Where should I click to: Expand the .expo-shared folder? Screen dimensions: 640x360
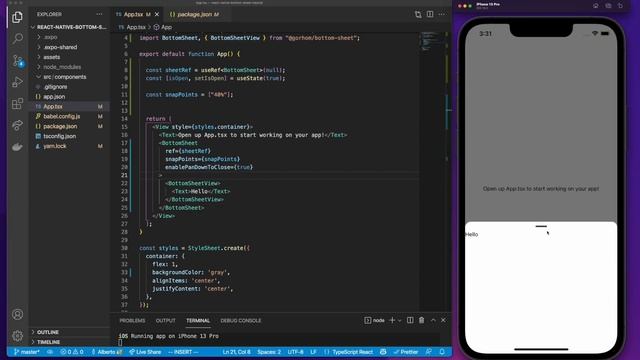pos(60,47)
